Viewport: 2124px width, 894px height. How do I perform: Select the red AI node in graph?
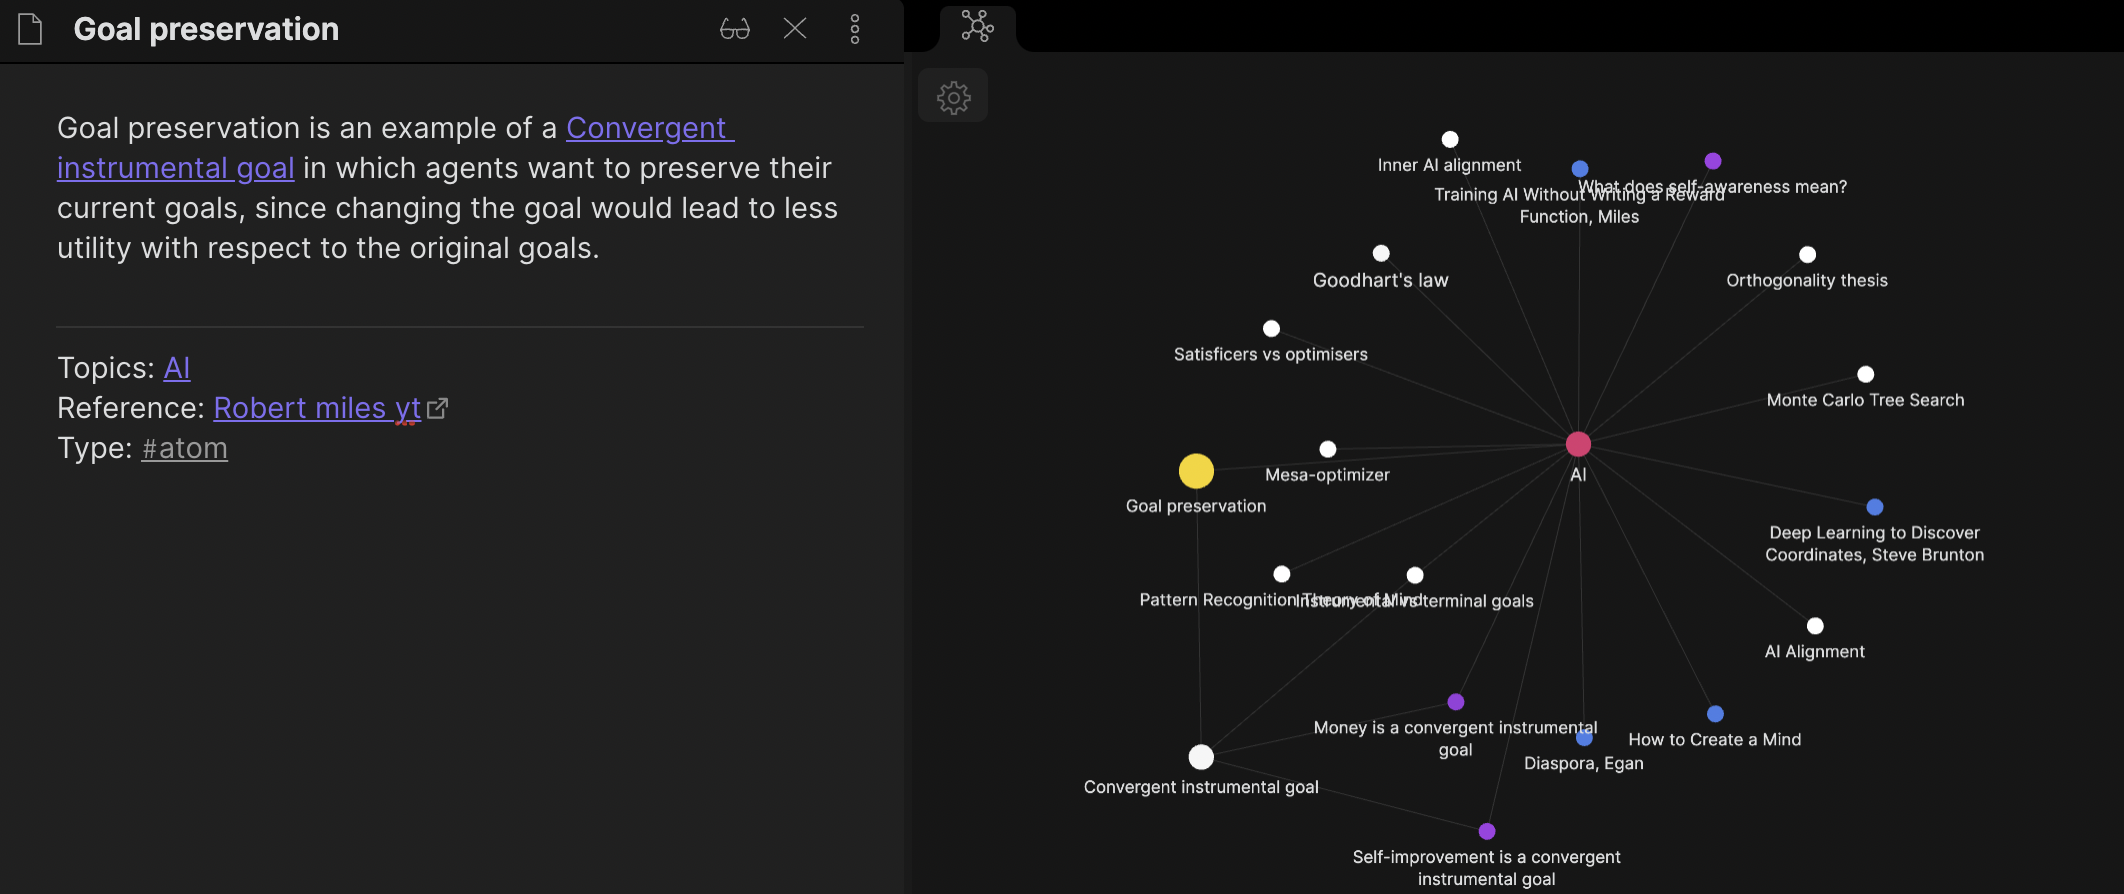click(x=1578, y=444)
